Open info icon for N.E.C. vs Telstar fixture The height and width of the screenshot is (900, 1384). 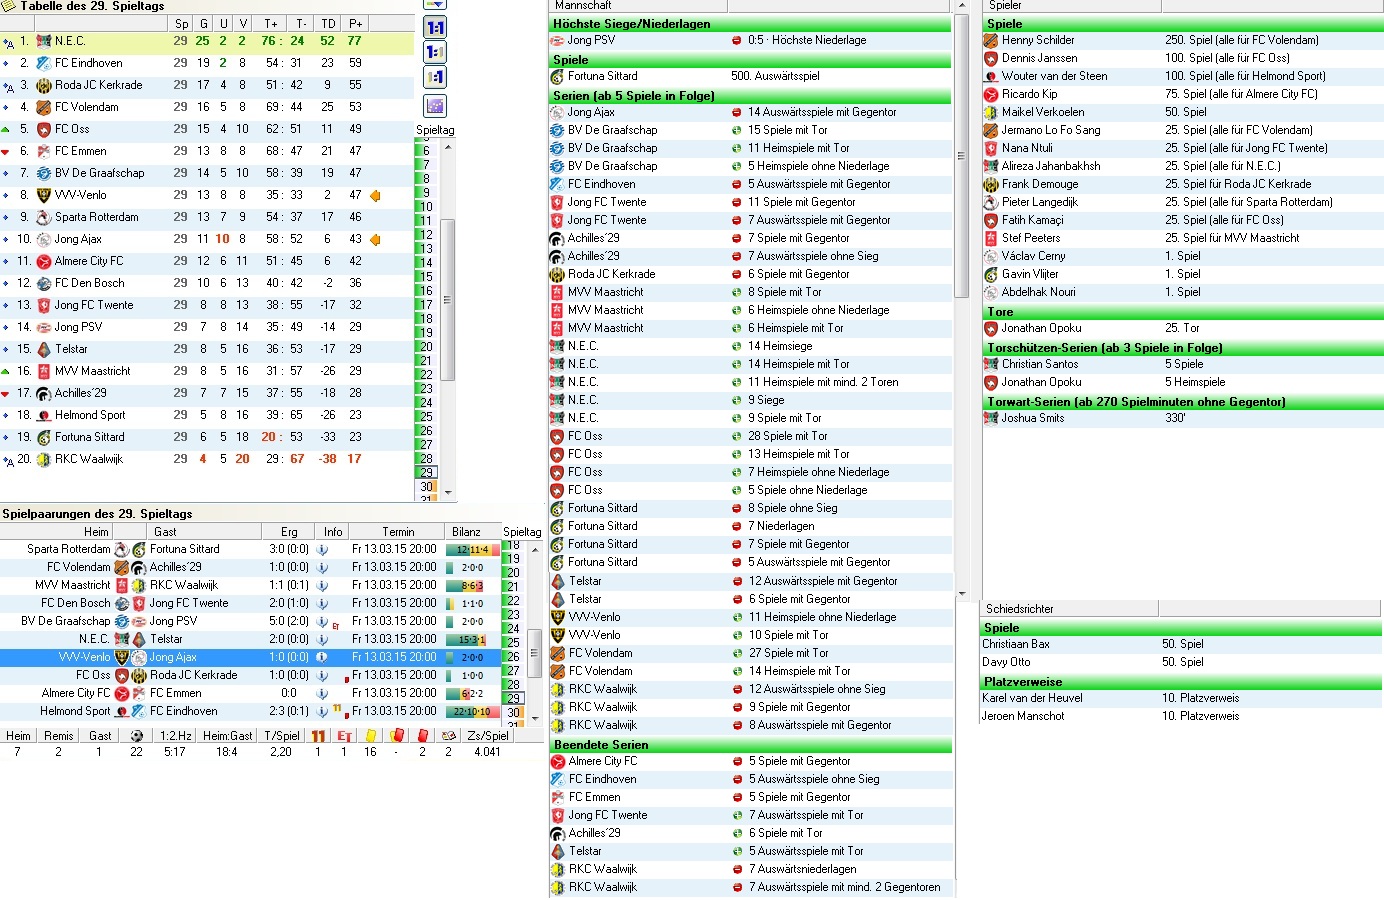click(x=323, y=639)
